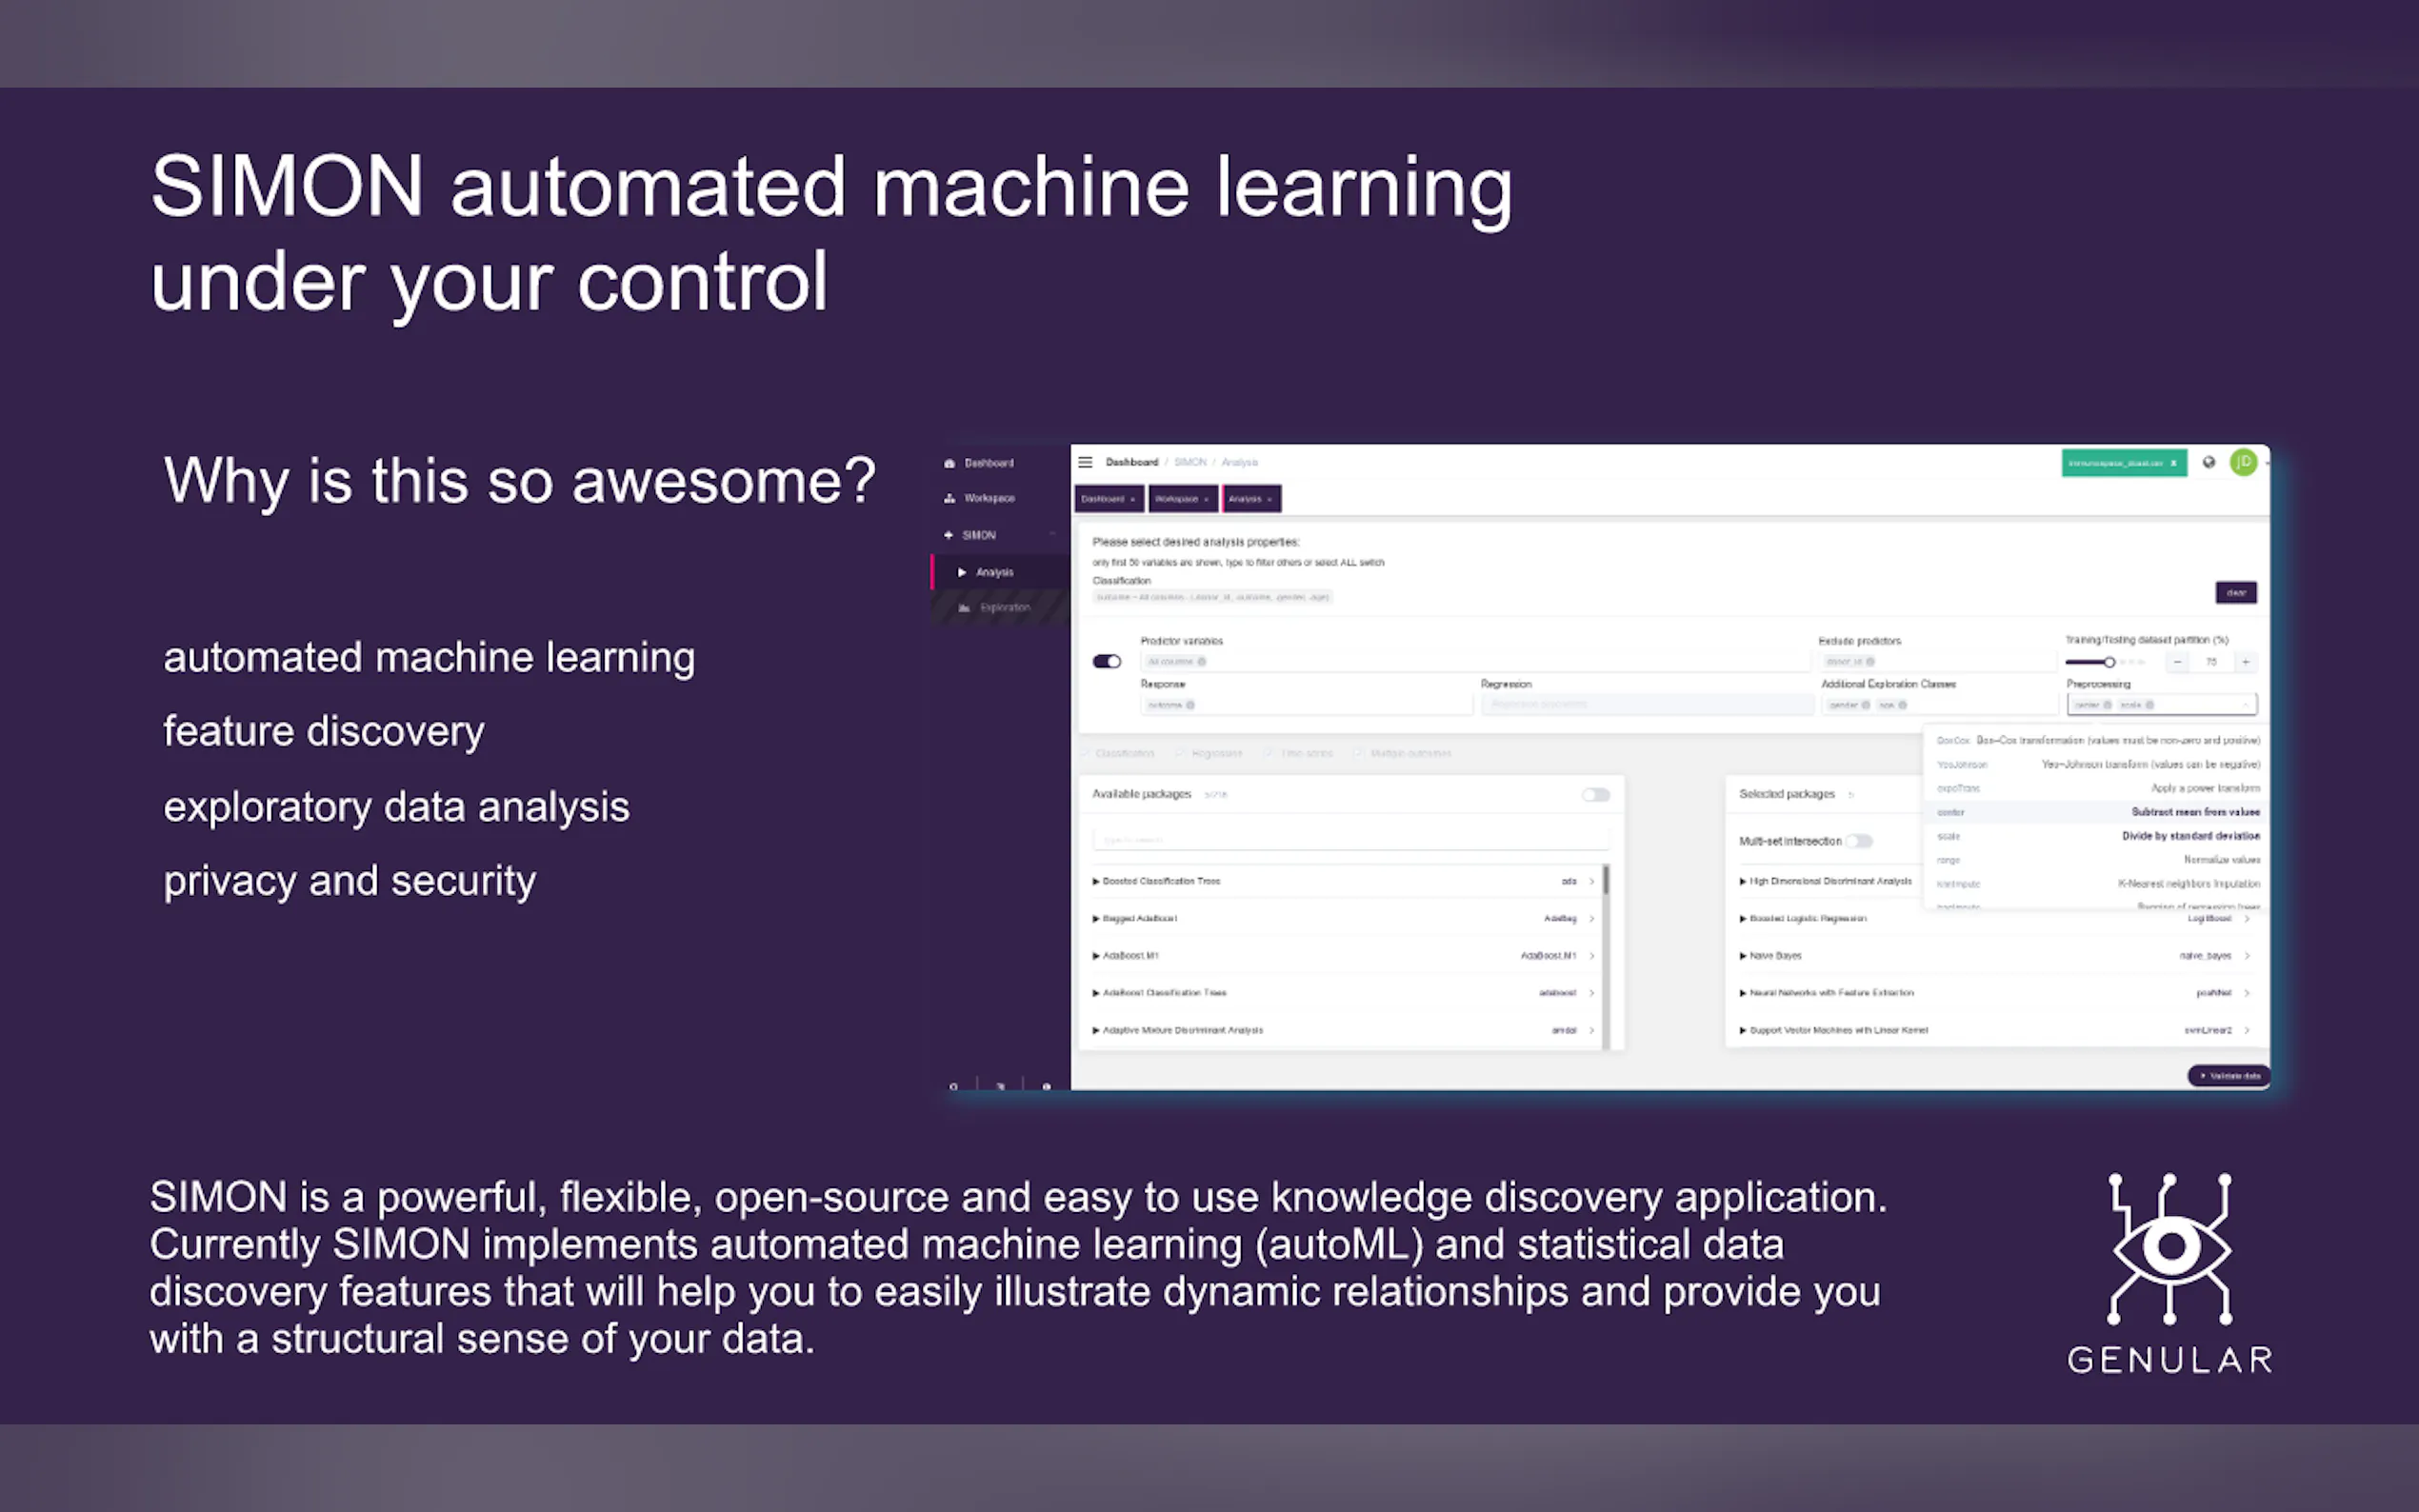Viewport: 2419px width, 1512px height.
Task: Click the hamburger menu icon
Action: point(1085,462)
